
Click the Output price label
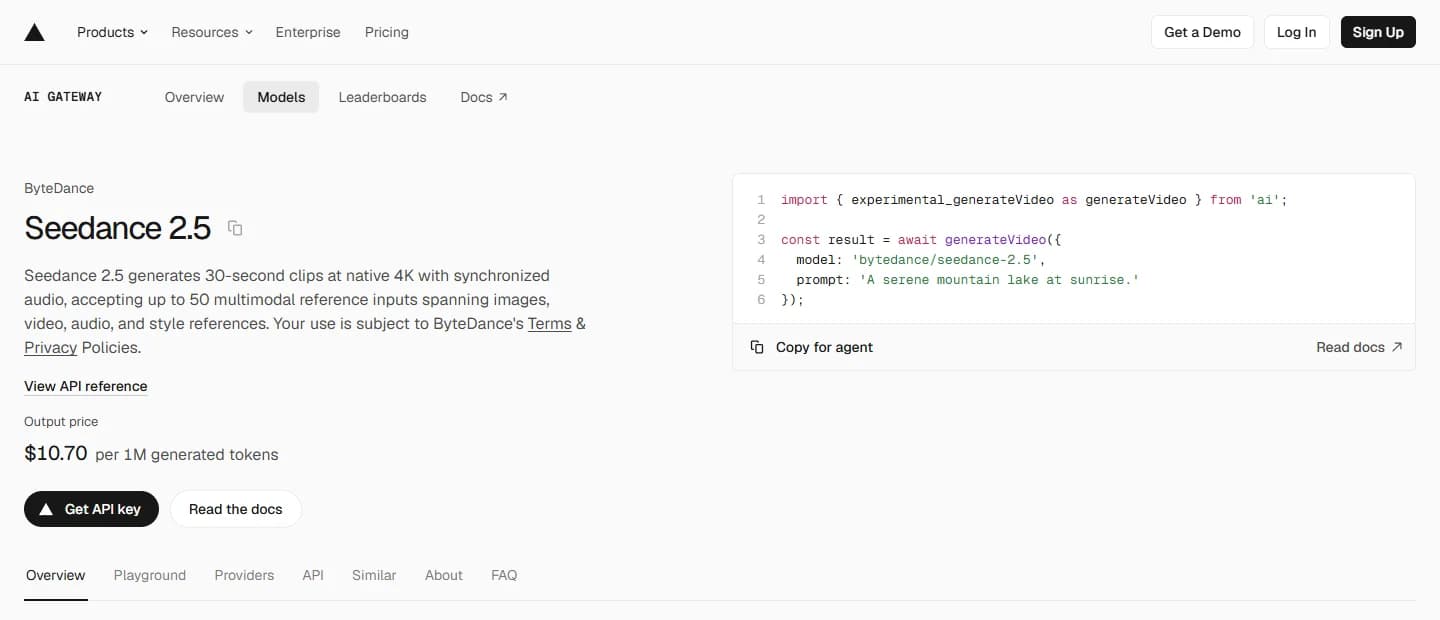coord(61,422)
